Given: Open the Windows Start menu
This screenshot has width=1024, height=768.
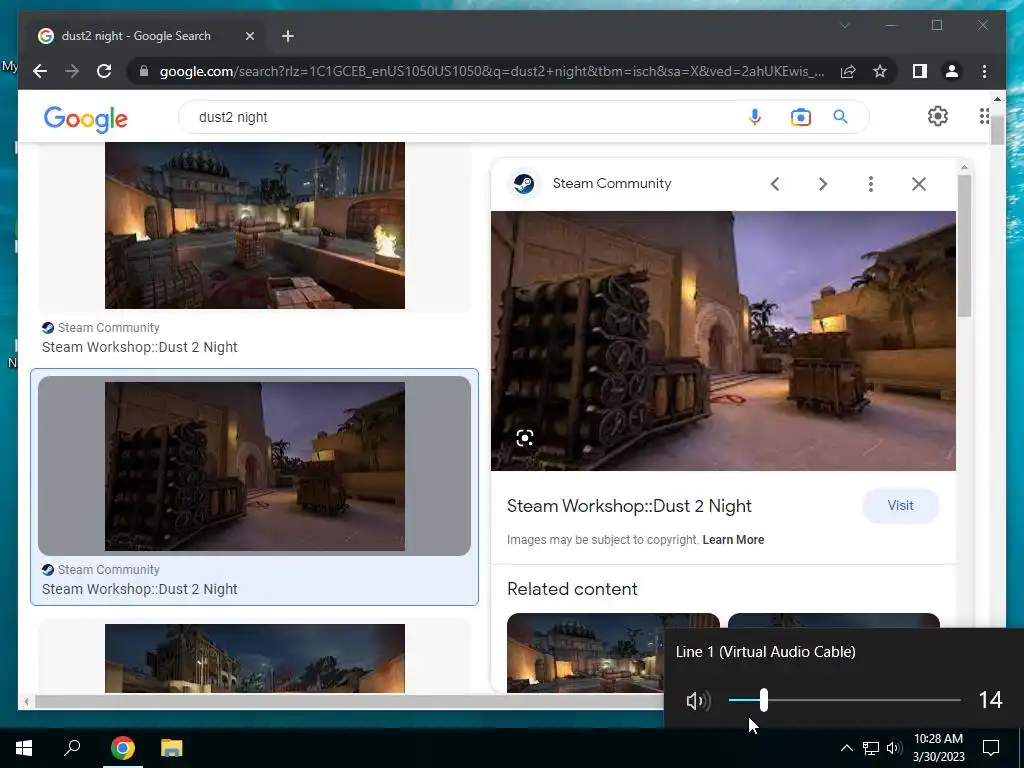Looking at the screenshot, I should click(x=24, y=748).
